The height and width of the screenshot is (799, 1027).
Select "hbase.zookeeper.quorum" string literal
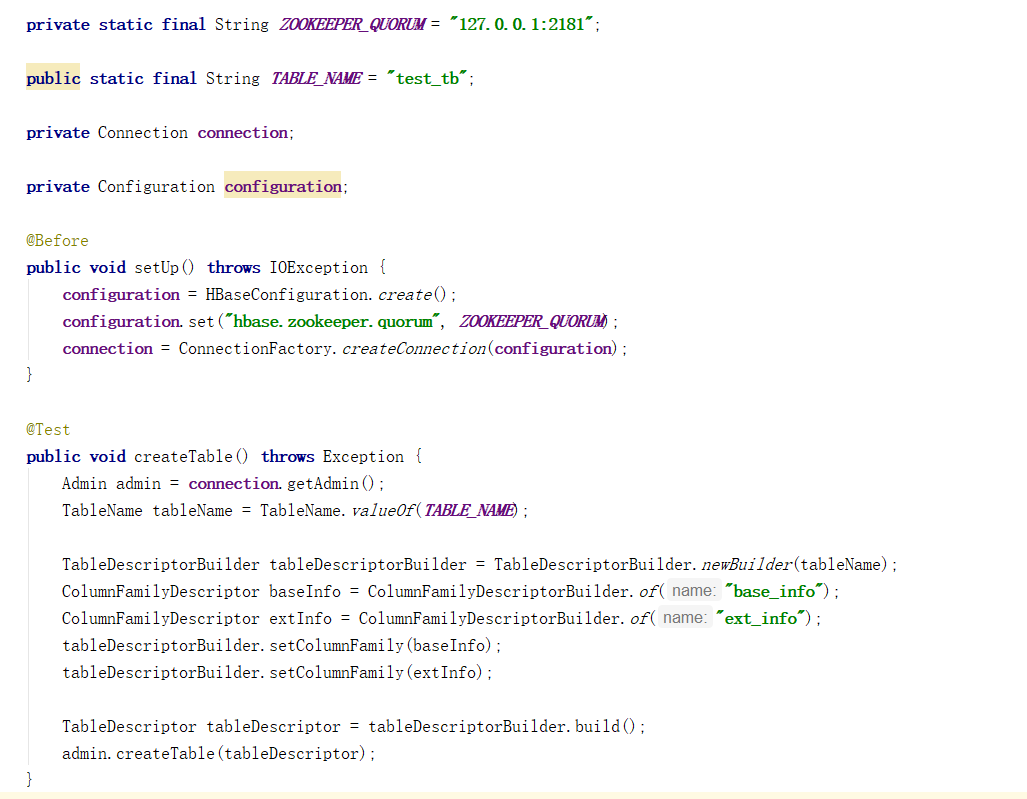(x=333, y=322)
